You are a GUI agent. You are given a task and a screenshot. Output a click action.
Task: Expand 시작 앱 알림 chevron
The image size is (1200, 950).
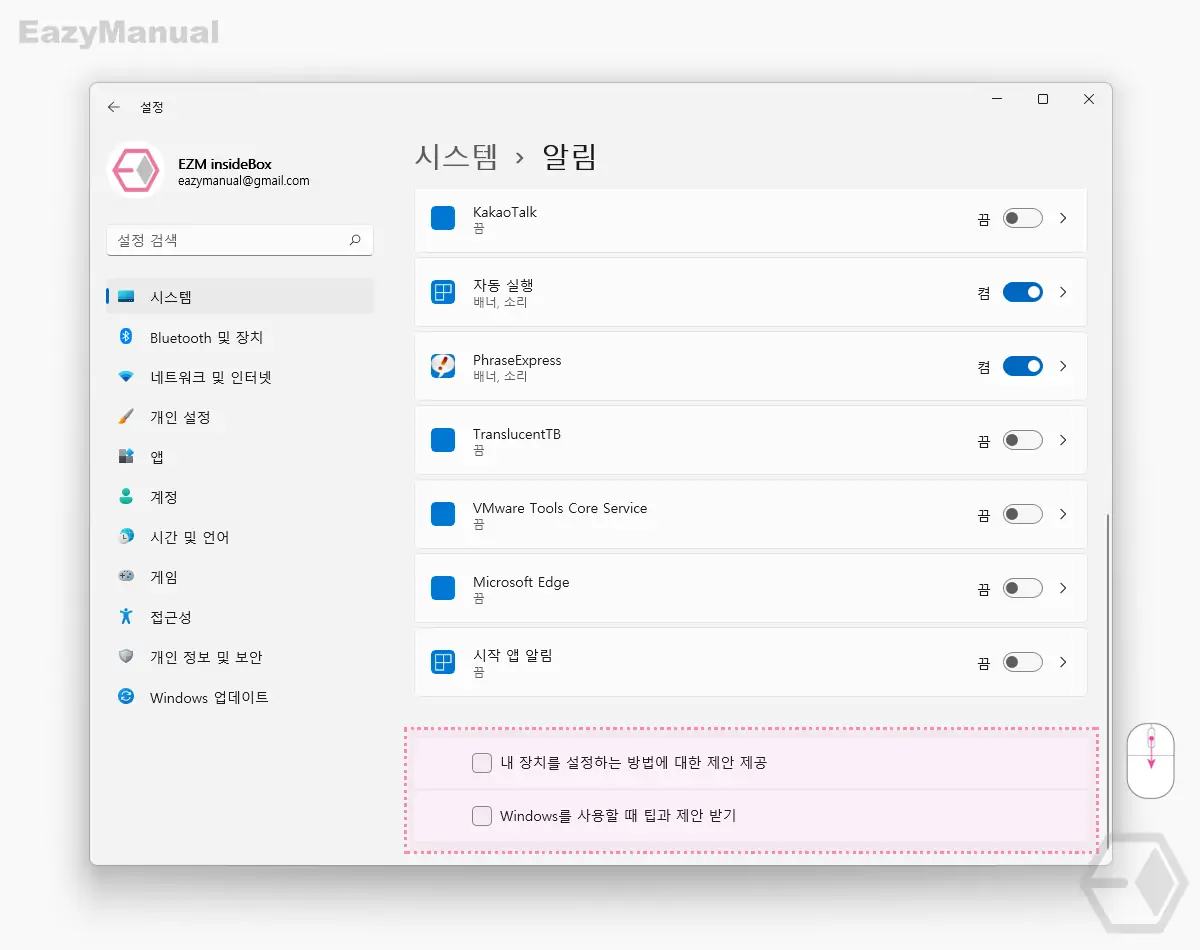(1063, 662)
